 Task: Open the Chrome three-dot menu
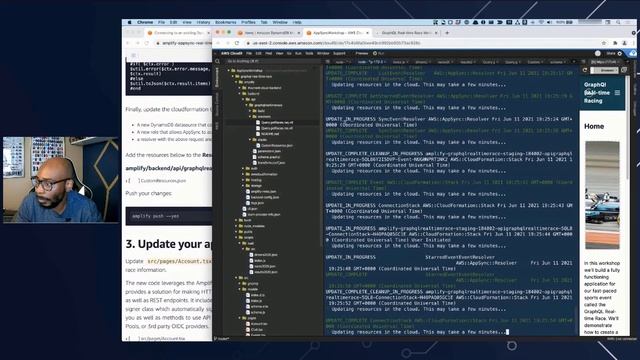click(x=634, y=43)
